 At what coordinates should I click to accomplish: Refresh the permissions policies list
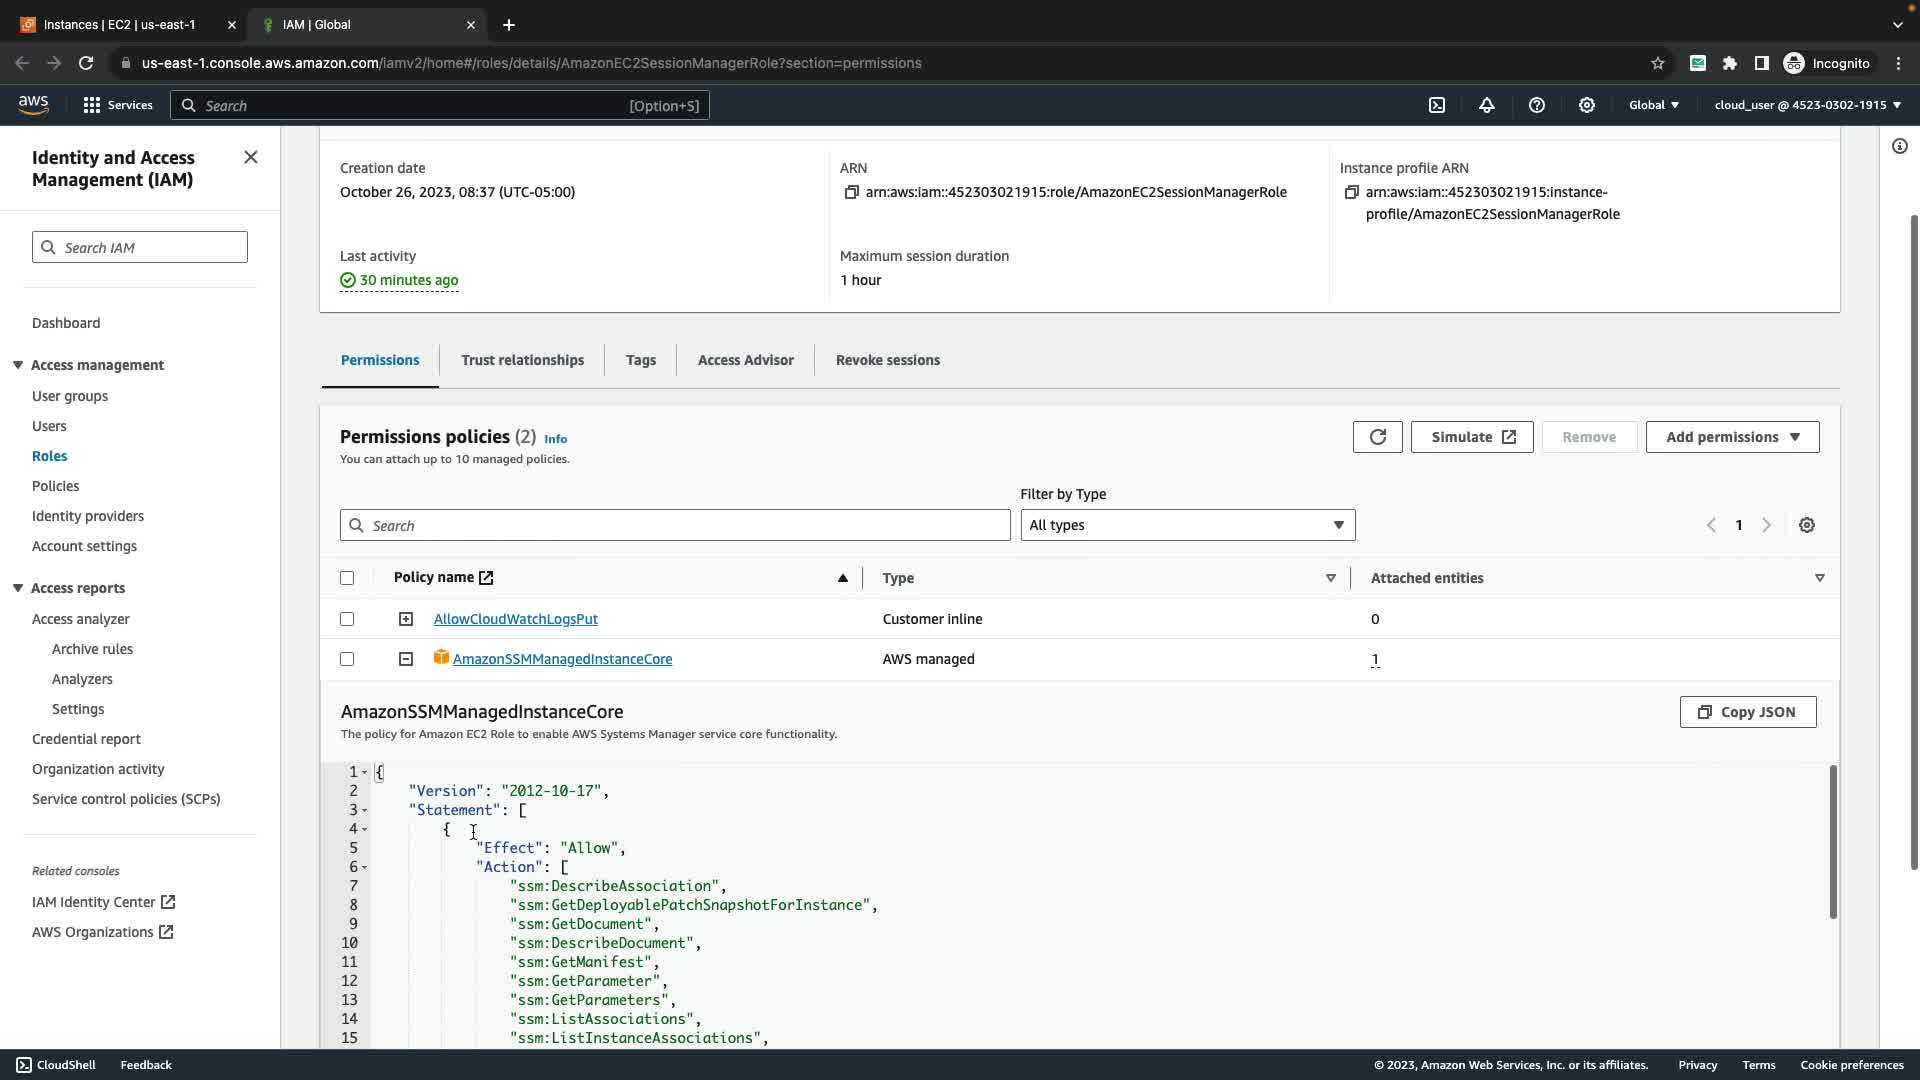tap(1377, 437)
